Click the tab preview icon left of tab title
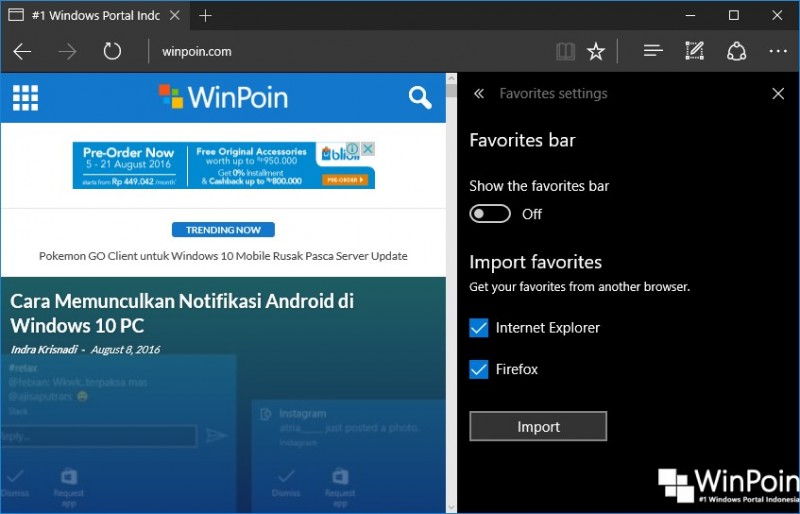 [16, 15]
